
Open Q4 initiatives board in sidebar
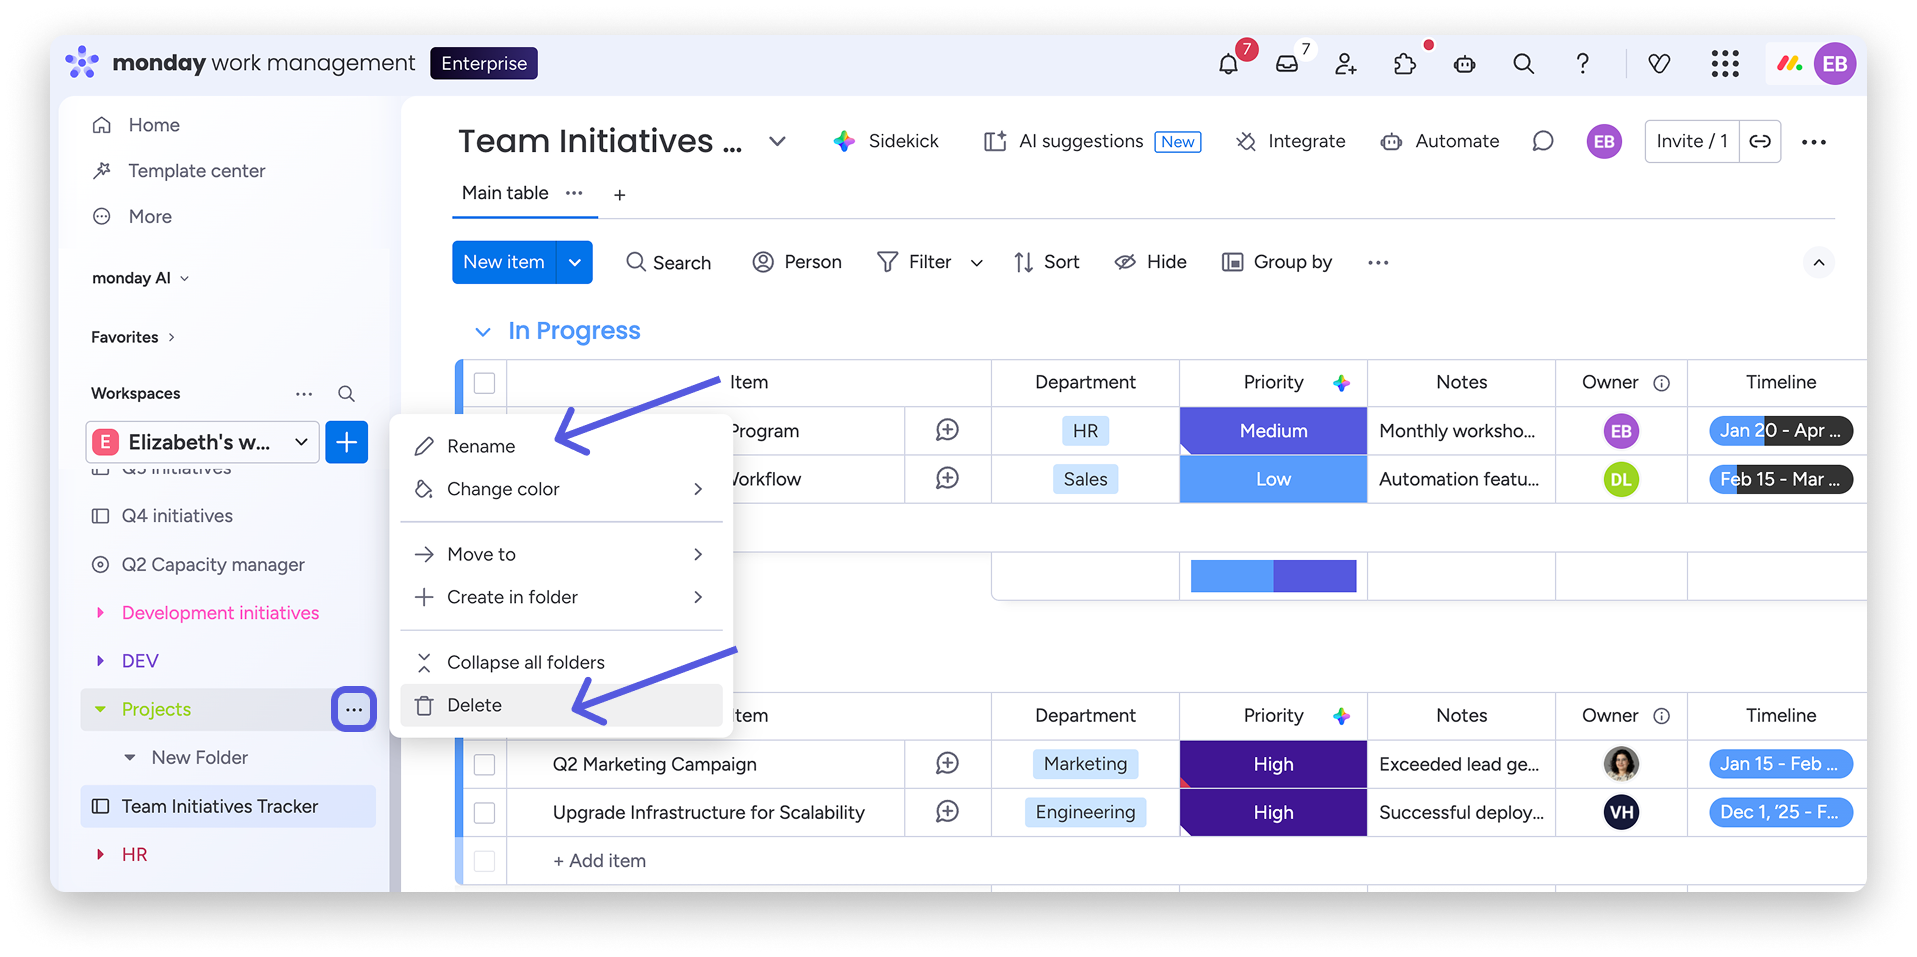click(x=177, y=516)
